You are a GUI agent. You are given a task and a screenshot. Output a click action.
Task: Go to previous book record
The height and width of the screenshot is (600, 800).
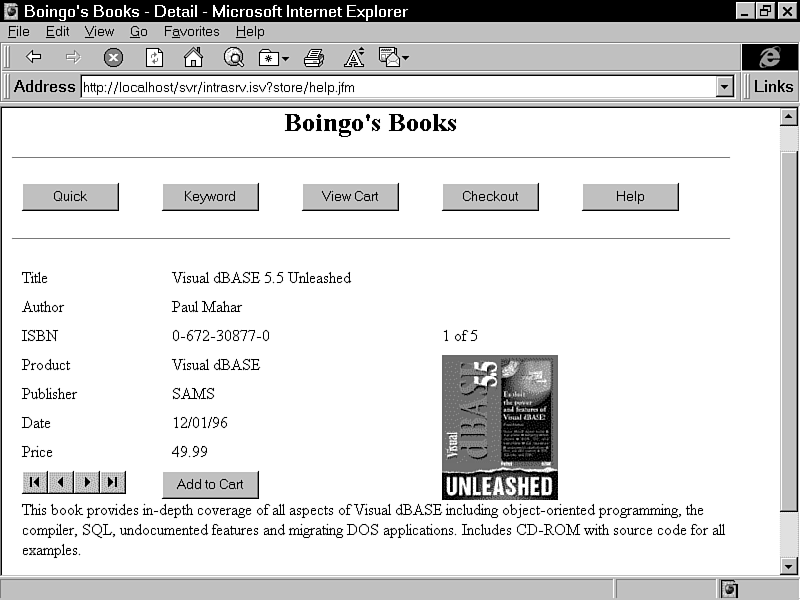[60, 483]
